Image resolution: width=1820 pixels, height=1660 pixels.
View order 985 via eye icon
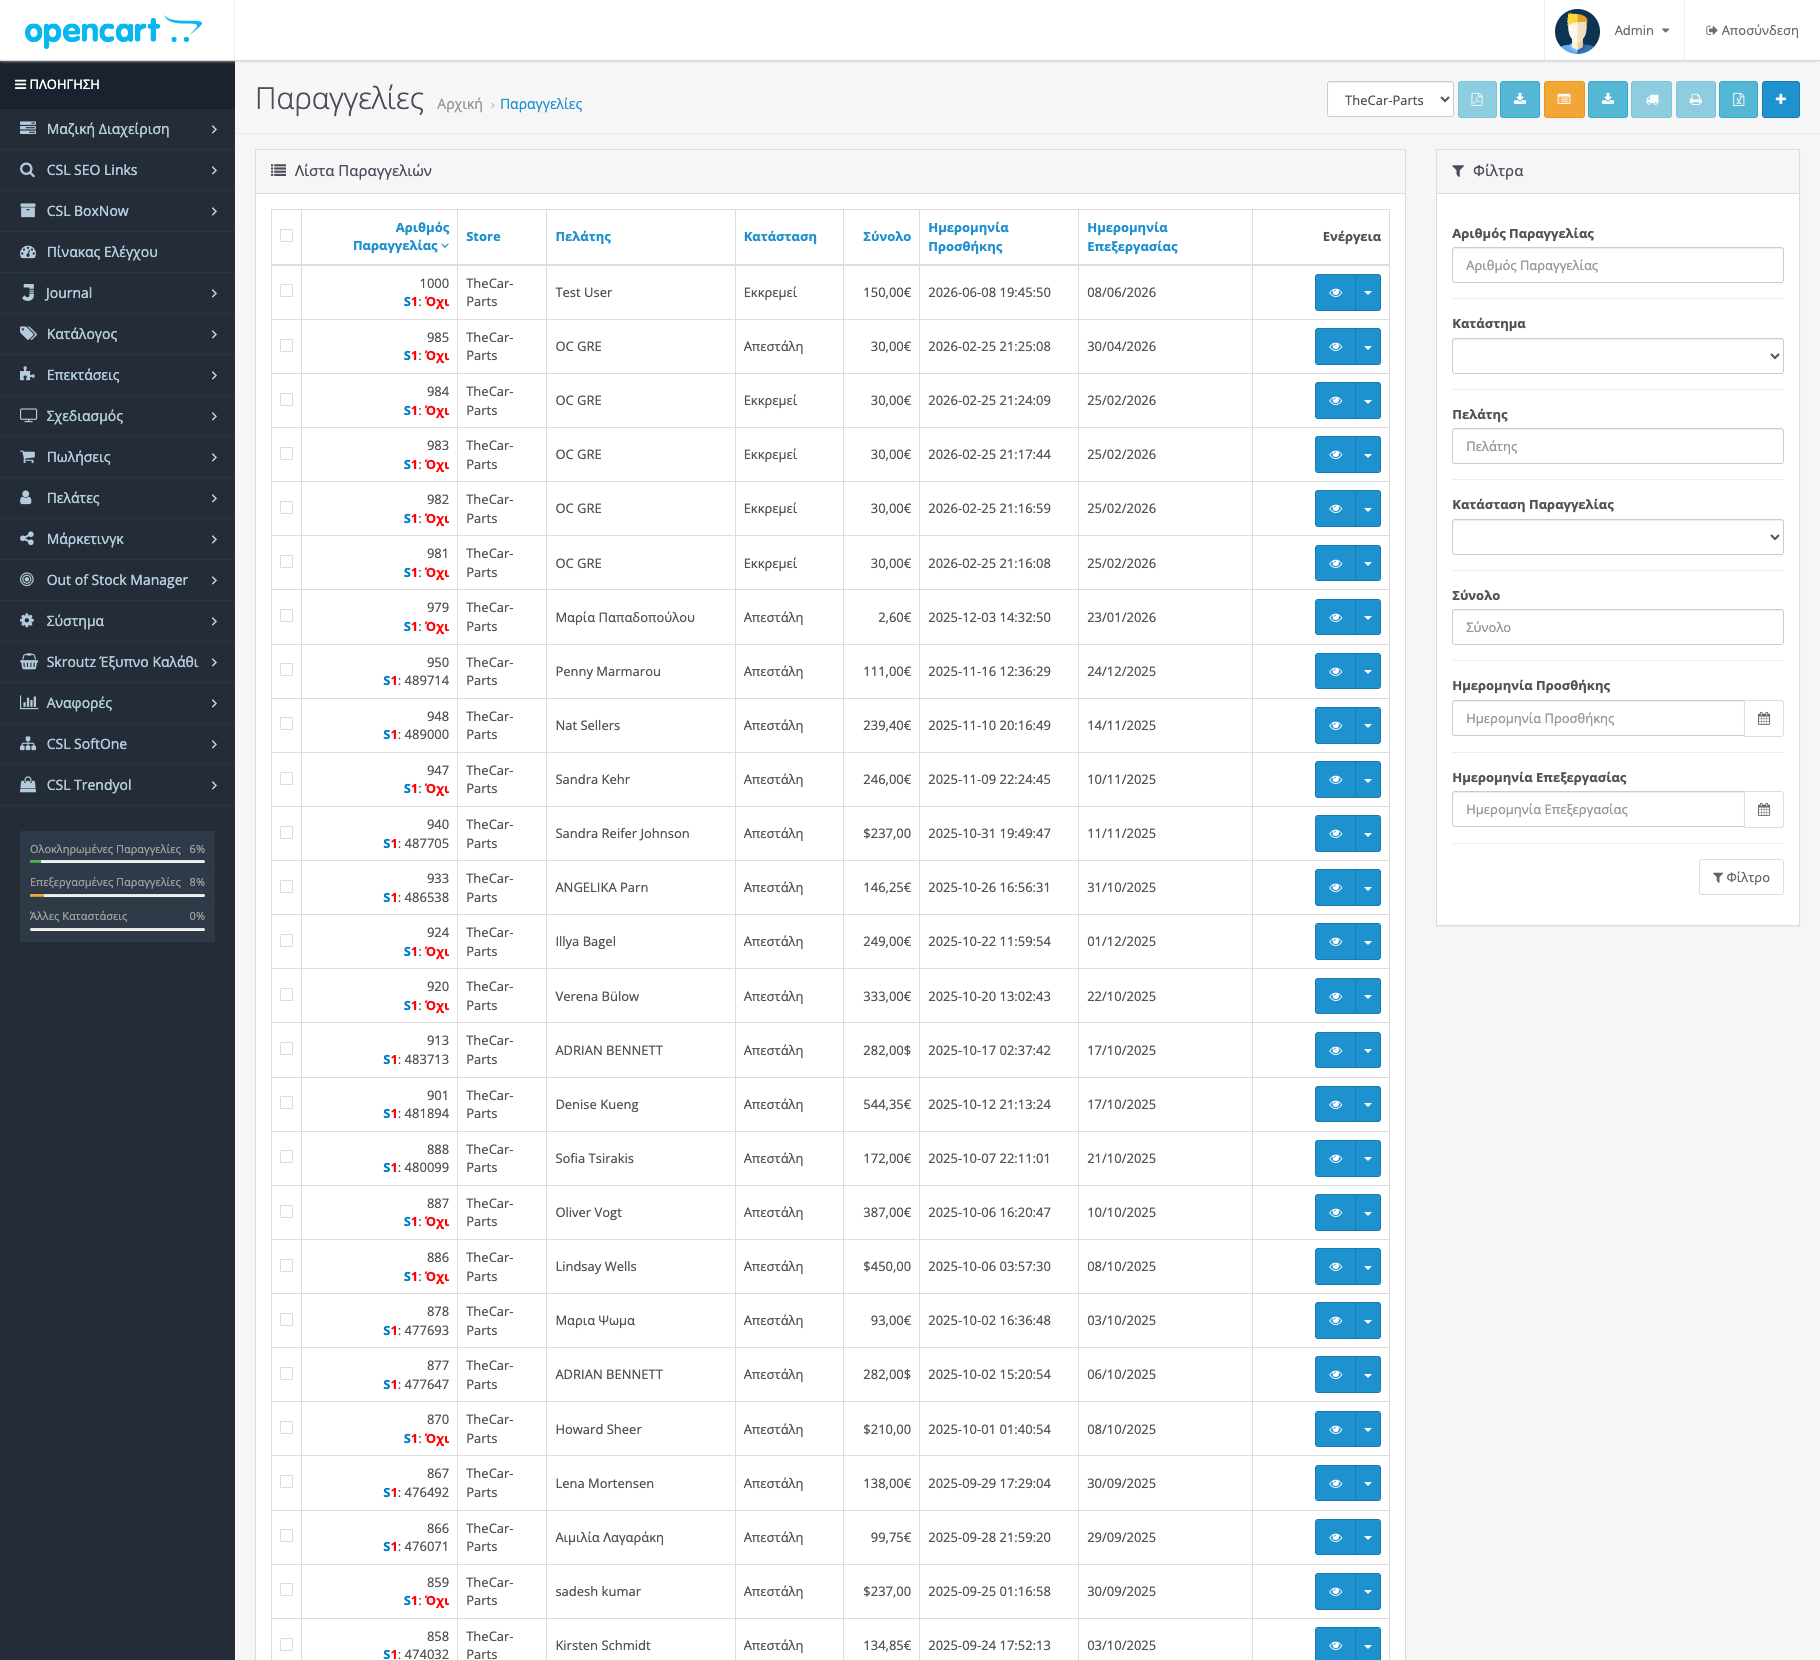point(1335,347)
